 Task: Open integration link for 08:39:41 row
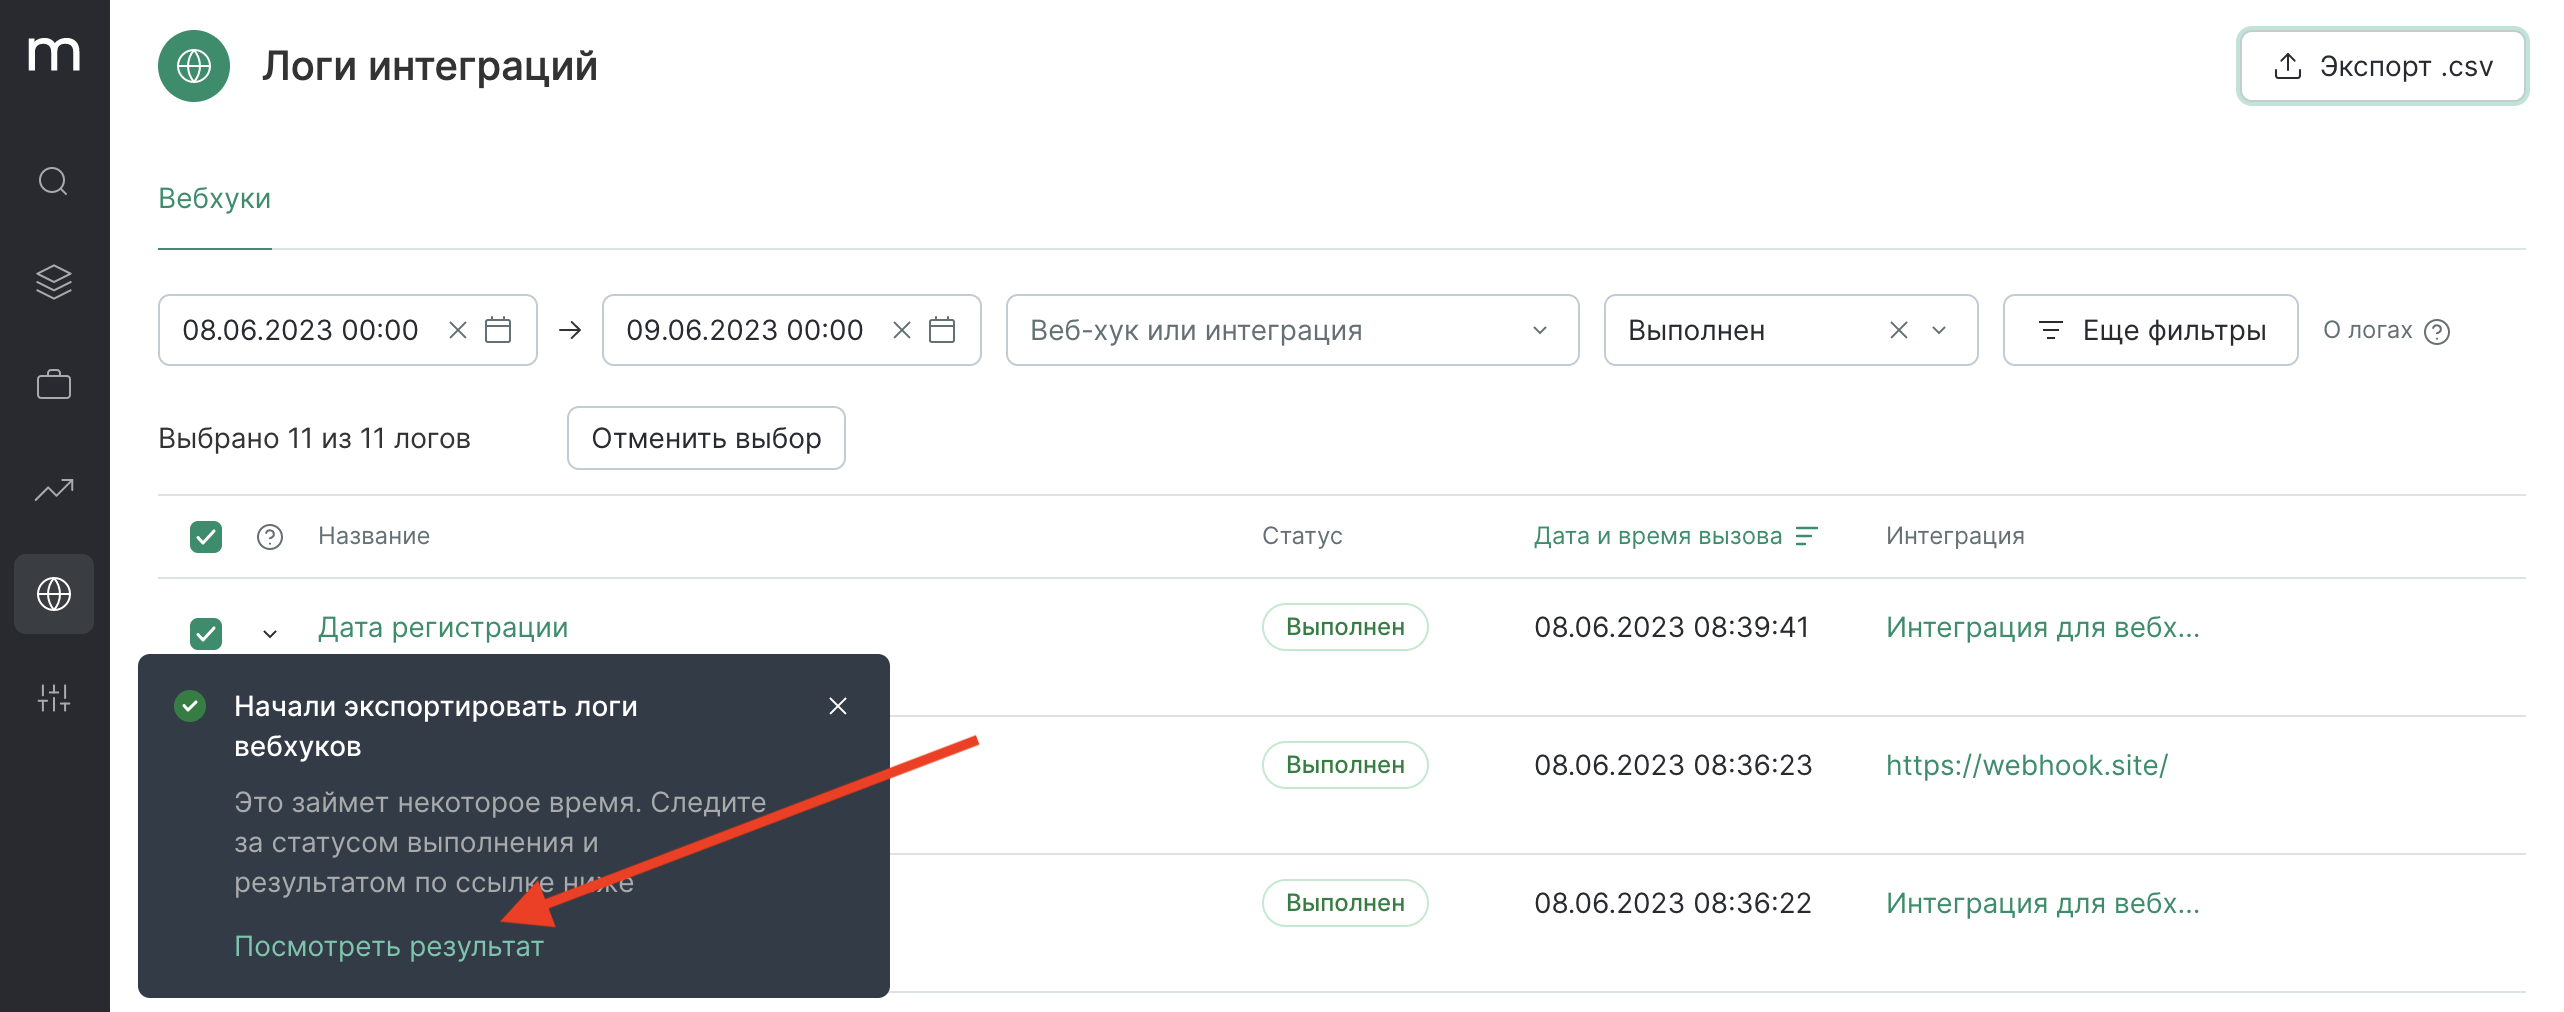(x=2043, y=627)
